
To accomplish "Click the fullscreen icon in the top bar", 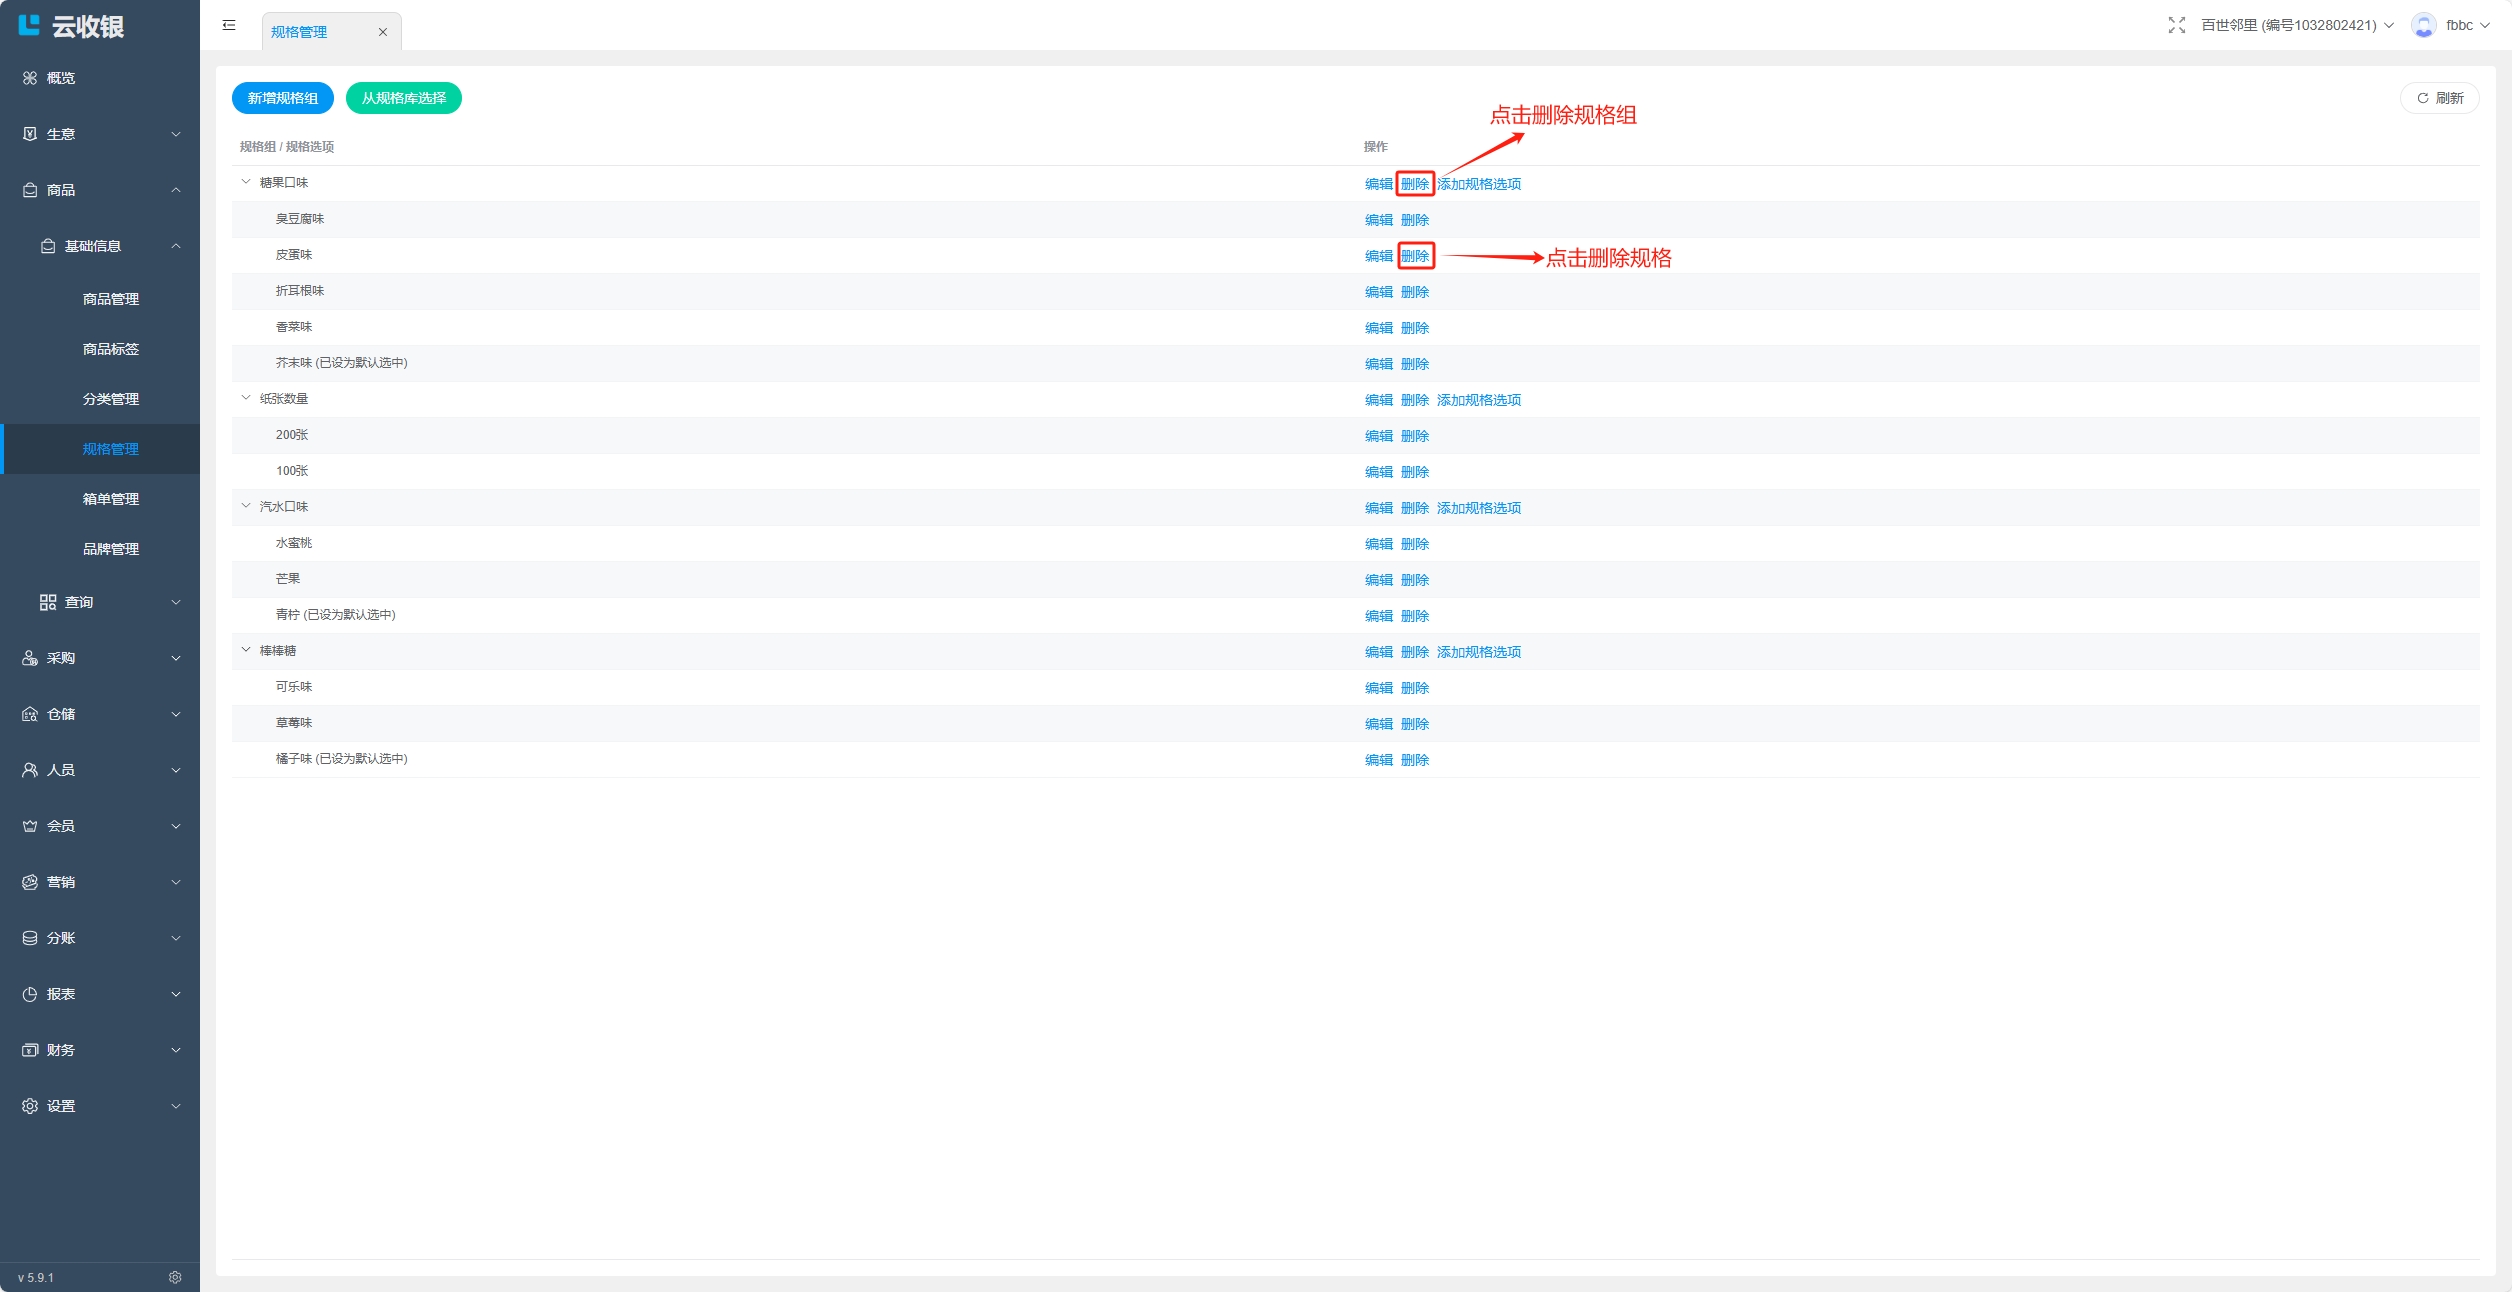I will coord(2176,25).
